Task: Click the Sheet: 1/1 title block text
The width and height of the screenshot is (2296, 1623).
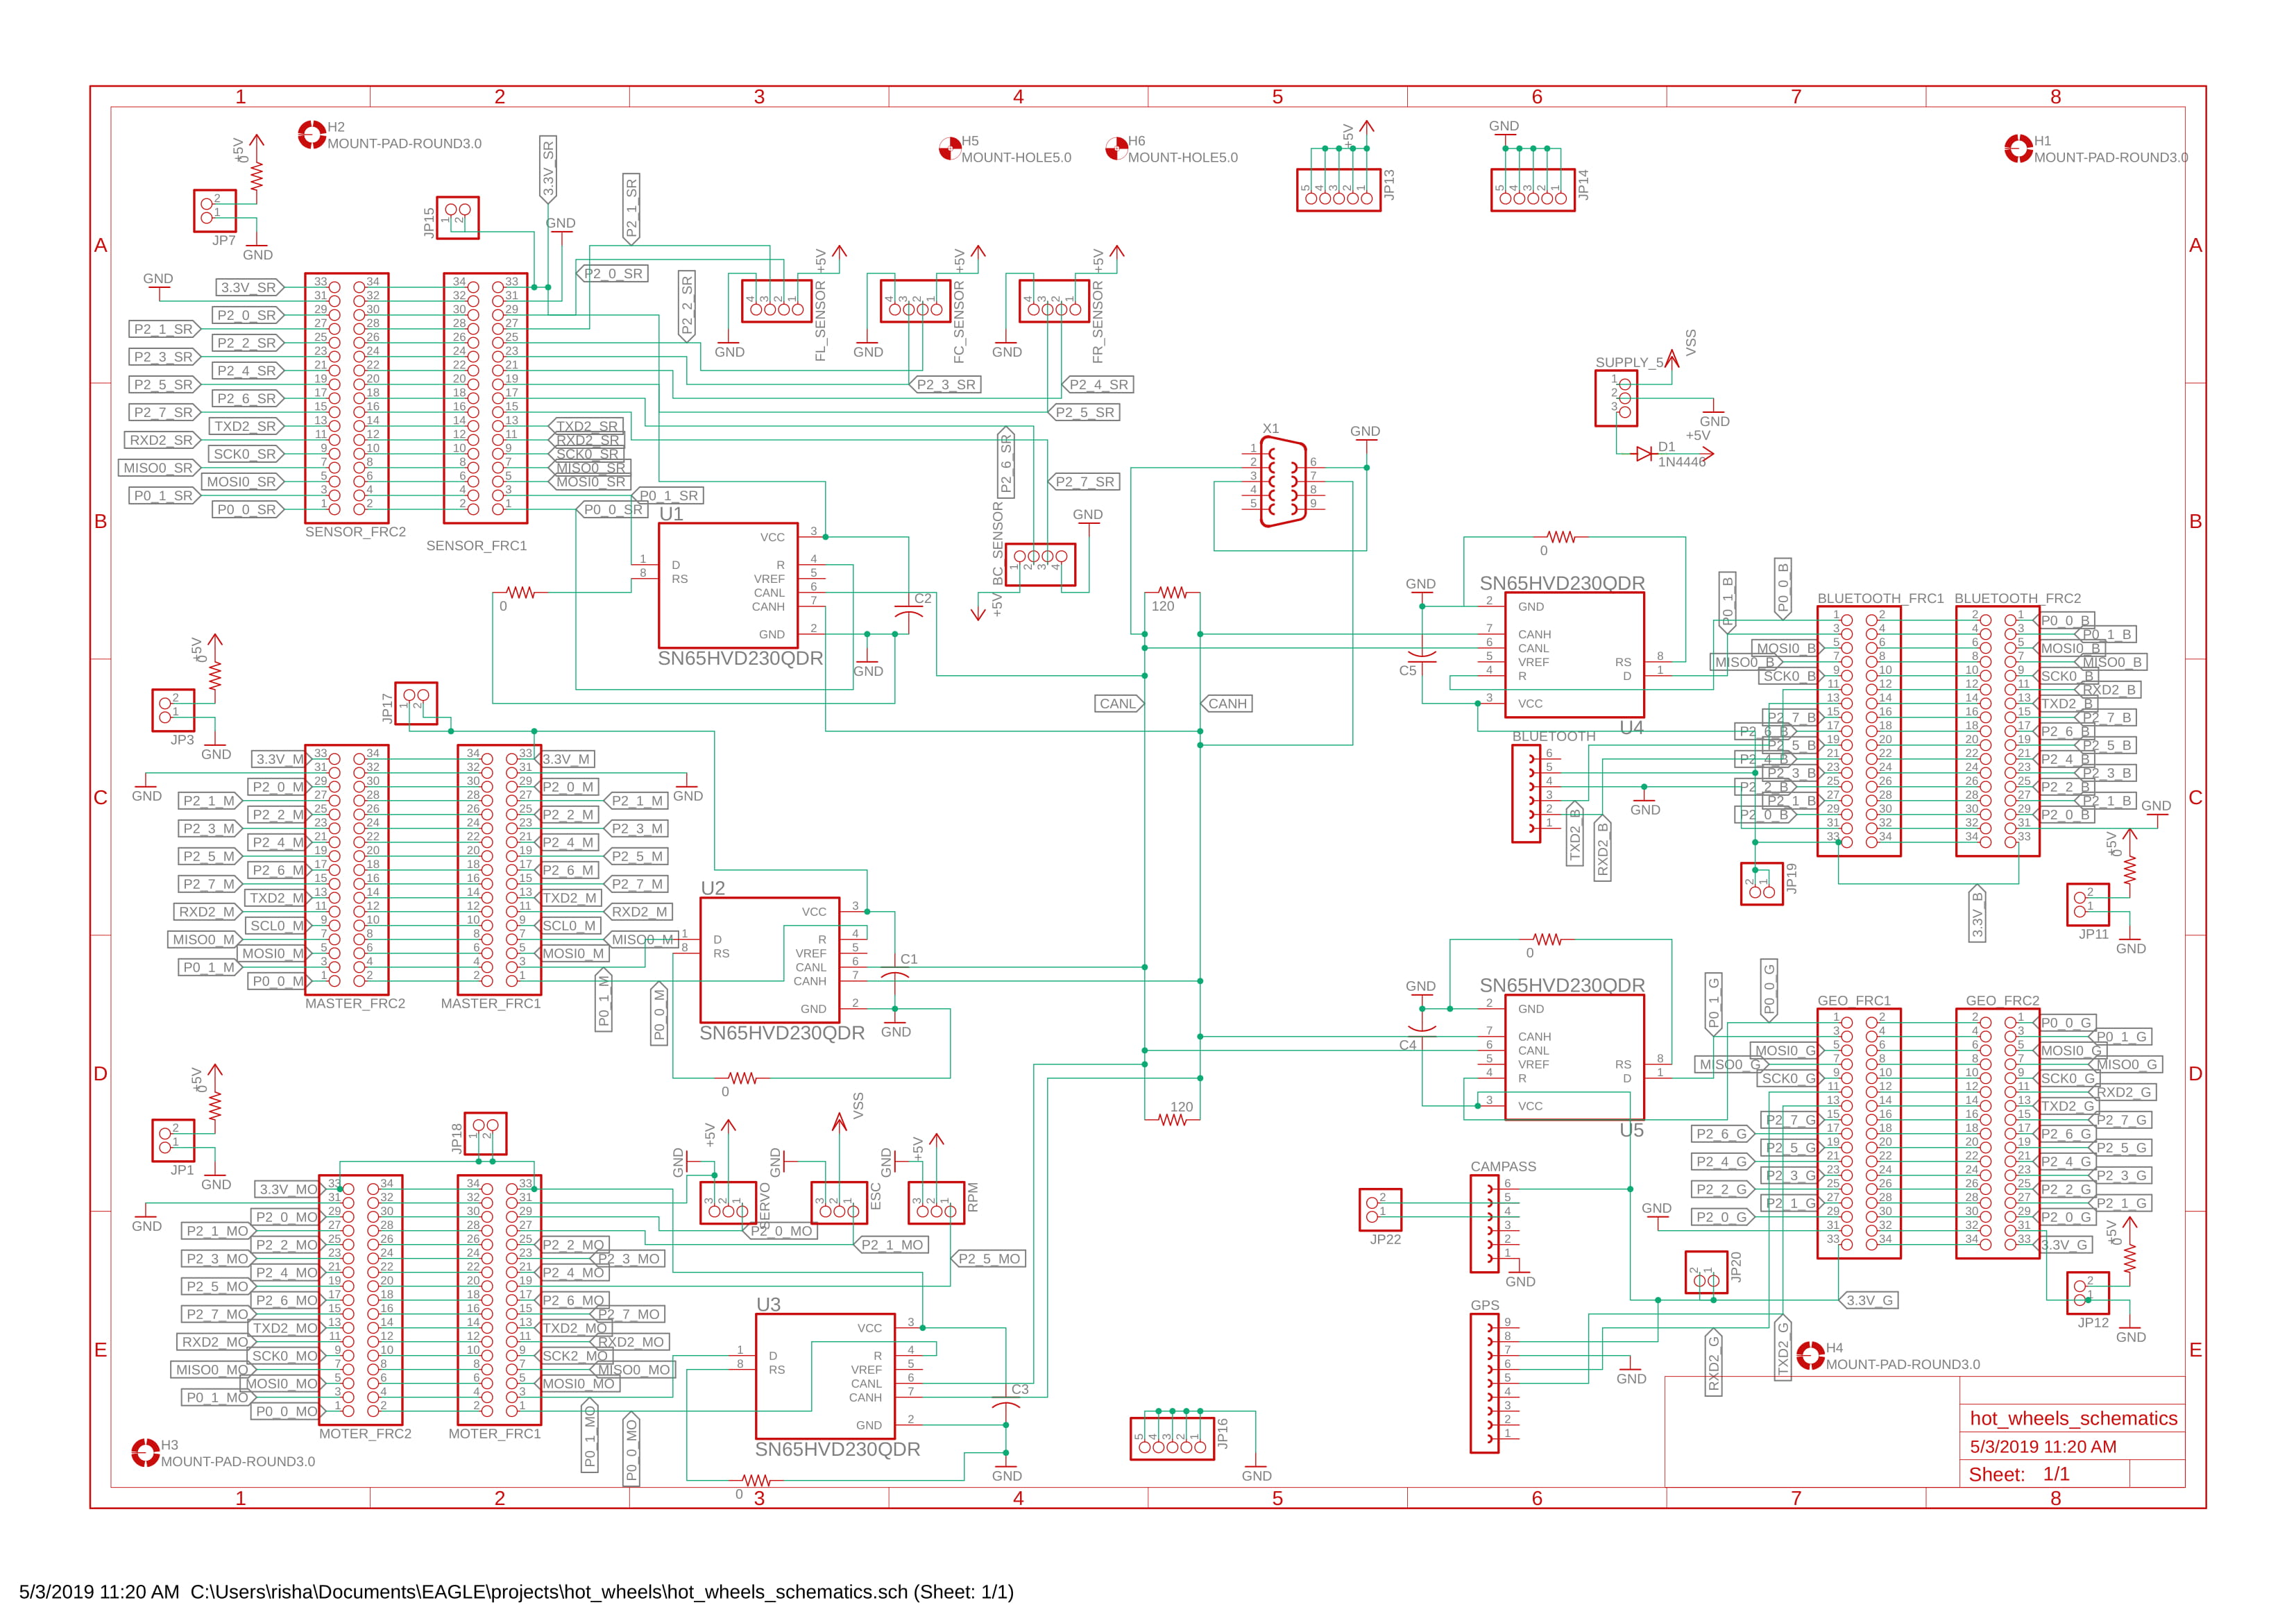Action: (2019, 1474)
